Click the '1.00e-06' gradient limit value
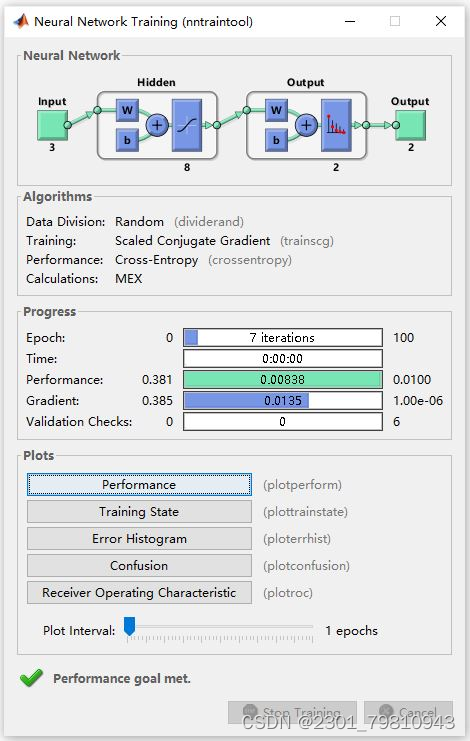 point(418,401)
